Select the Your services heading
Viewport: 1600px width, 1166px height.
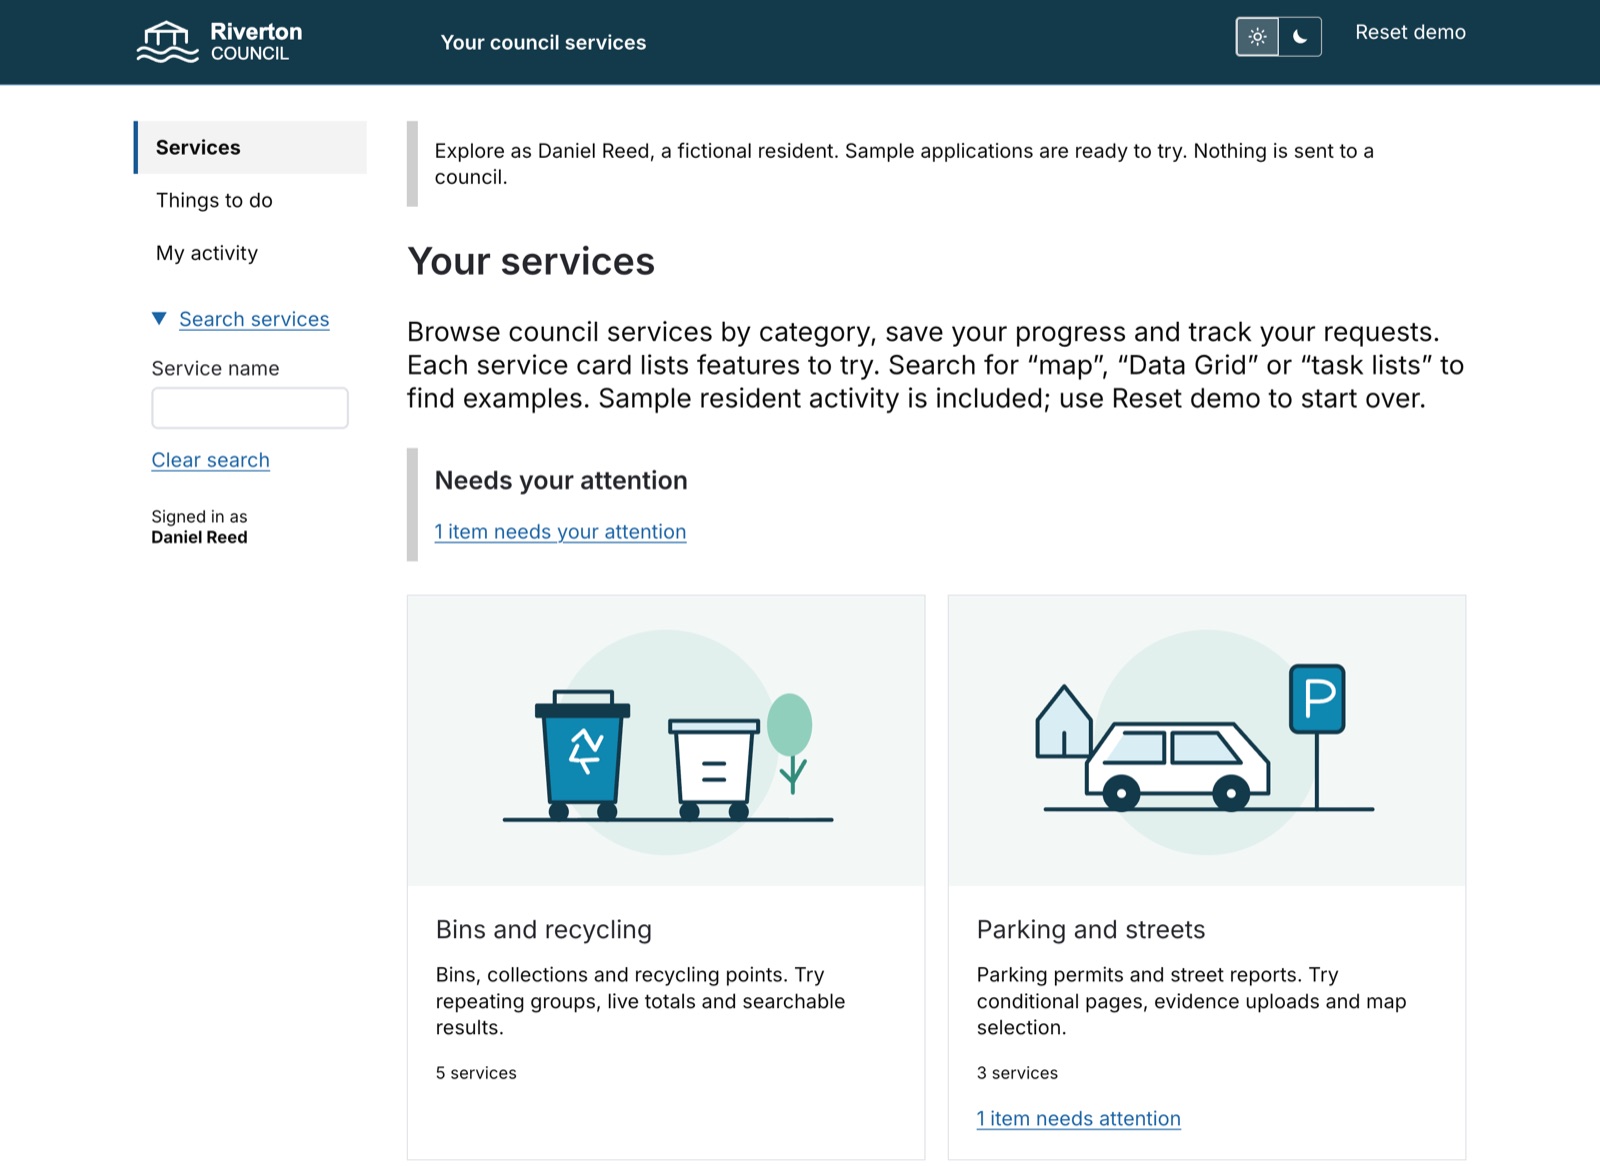tap(531, 262)
